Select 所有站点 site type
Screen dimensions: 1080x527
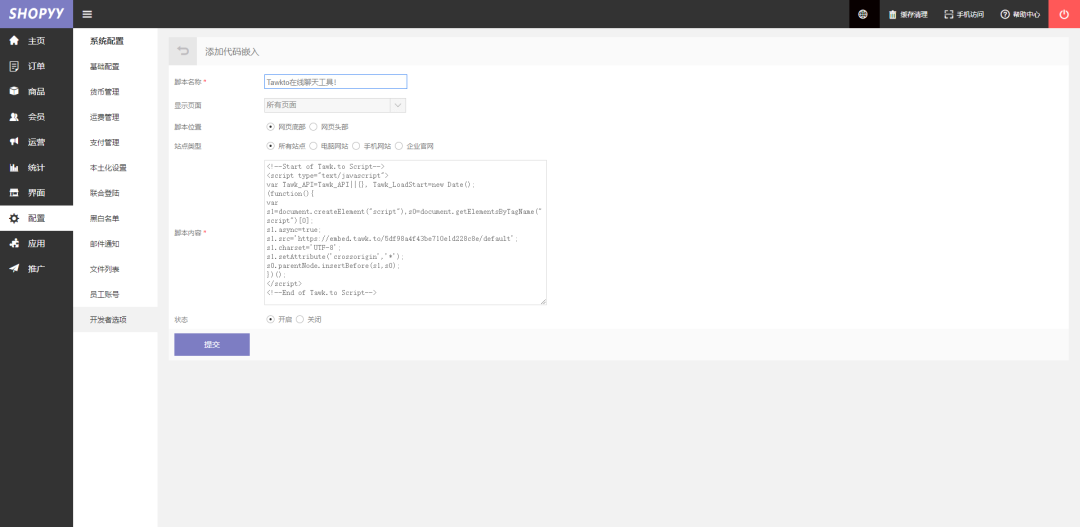pyautogui.click(x=271, y=146)
